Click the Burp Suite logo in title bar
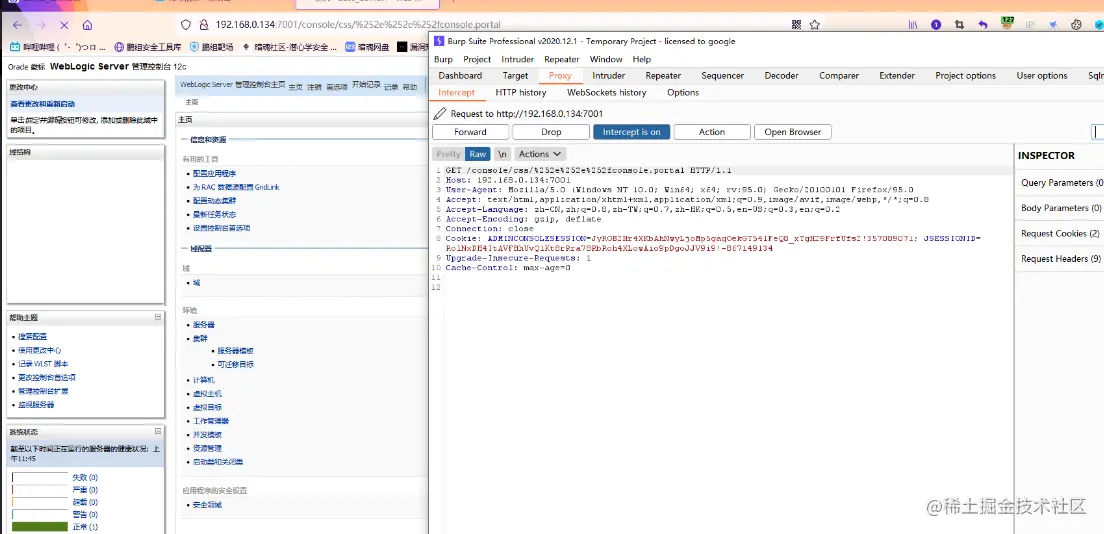Image resolution: width=1104 pixels, height=534 pixels. point(438,41)
